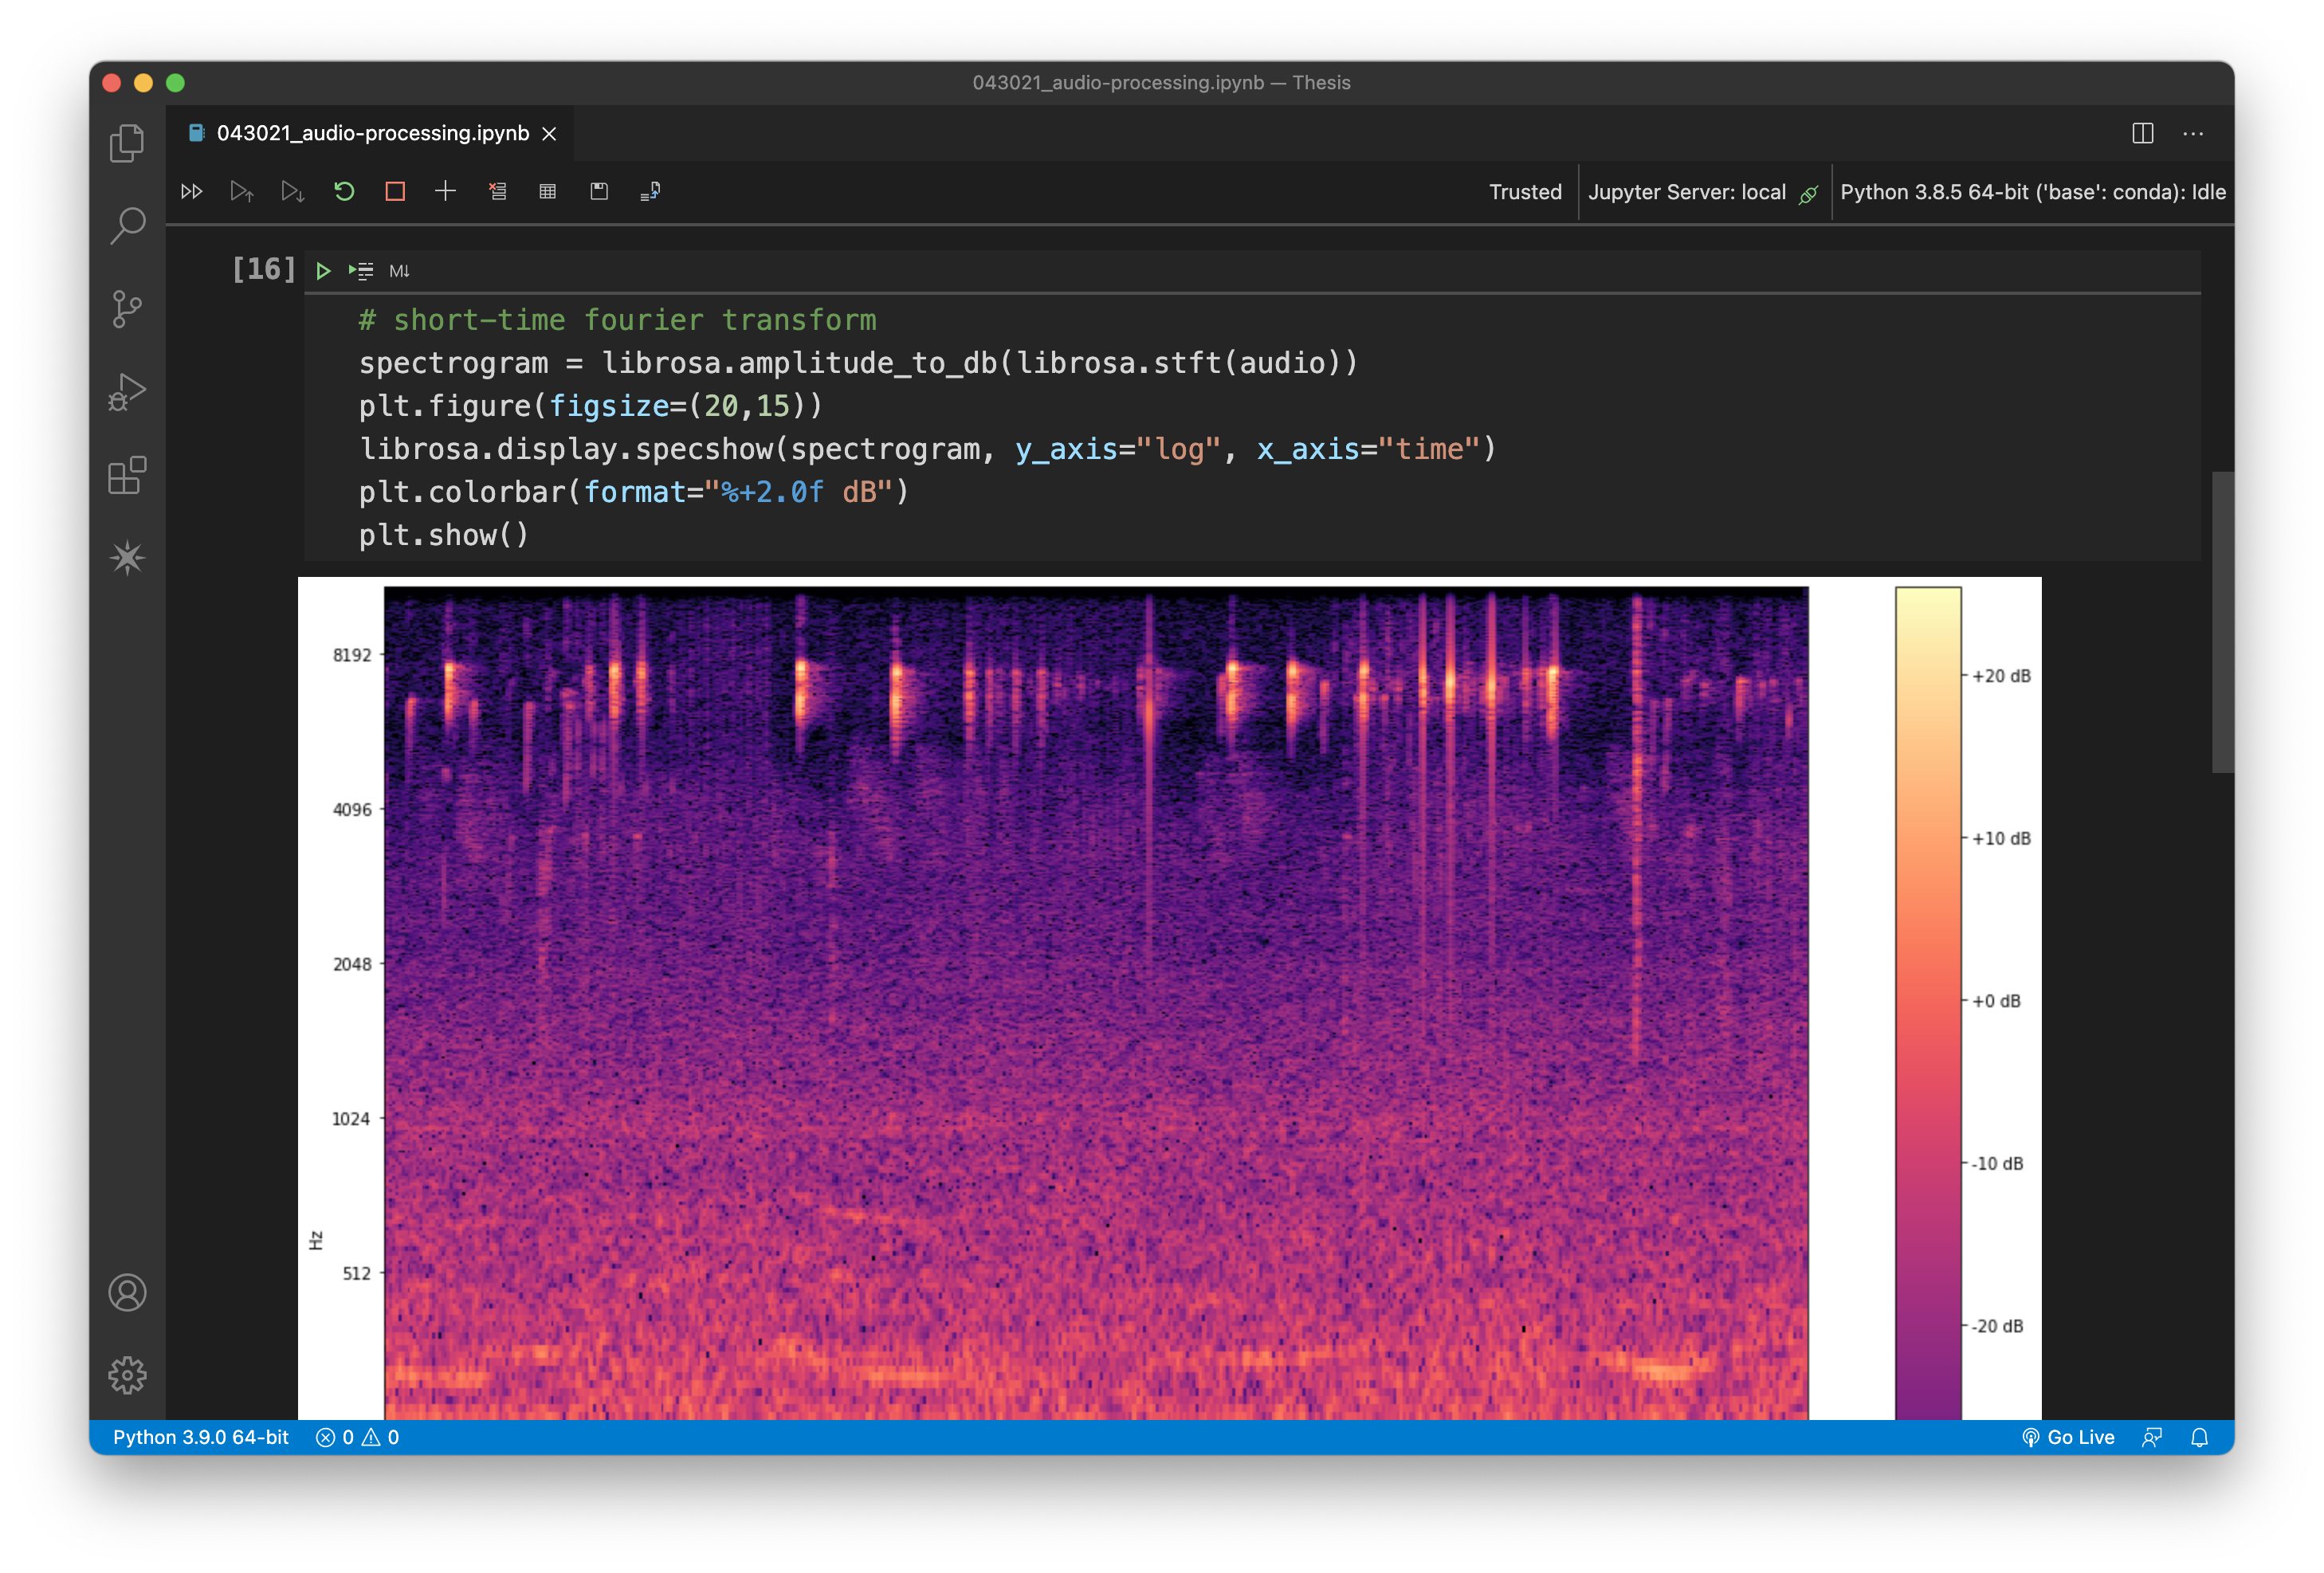Viewport: 2324px width, 1573px height.
Task: Click the comment line 'short-time fourier transform'
Action: click(x=617, y=320)
